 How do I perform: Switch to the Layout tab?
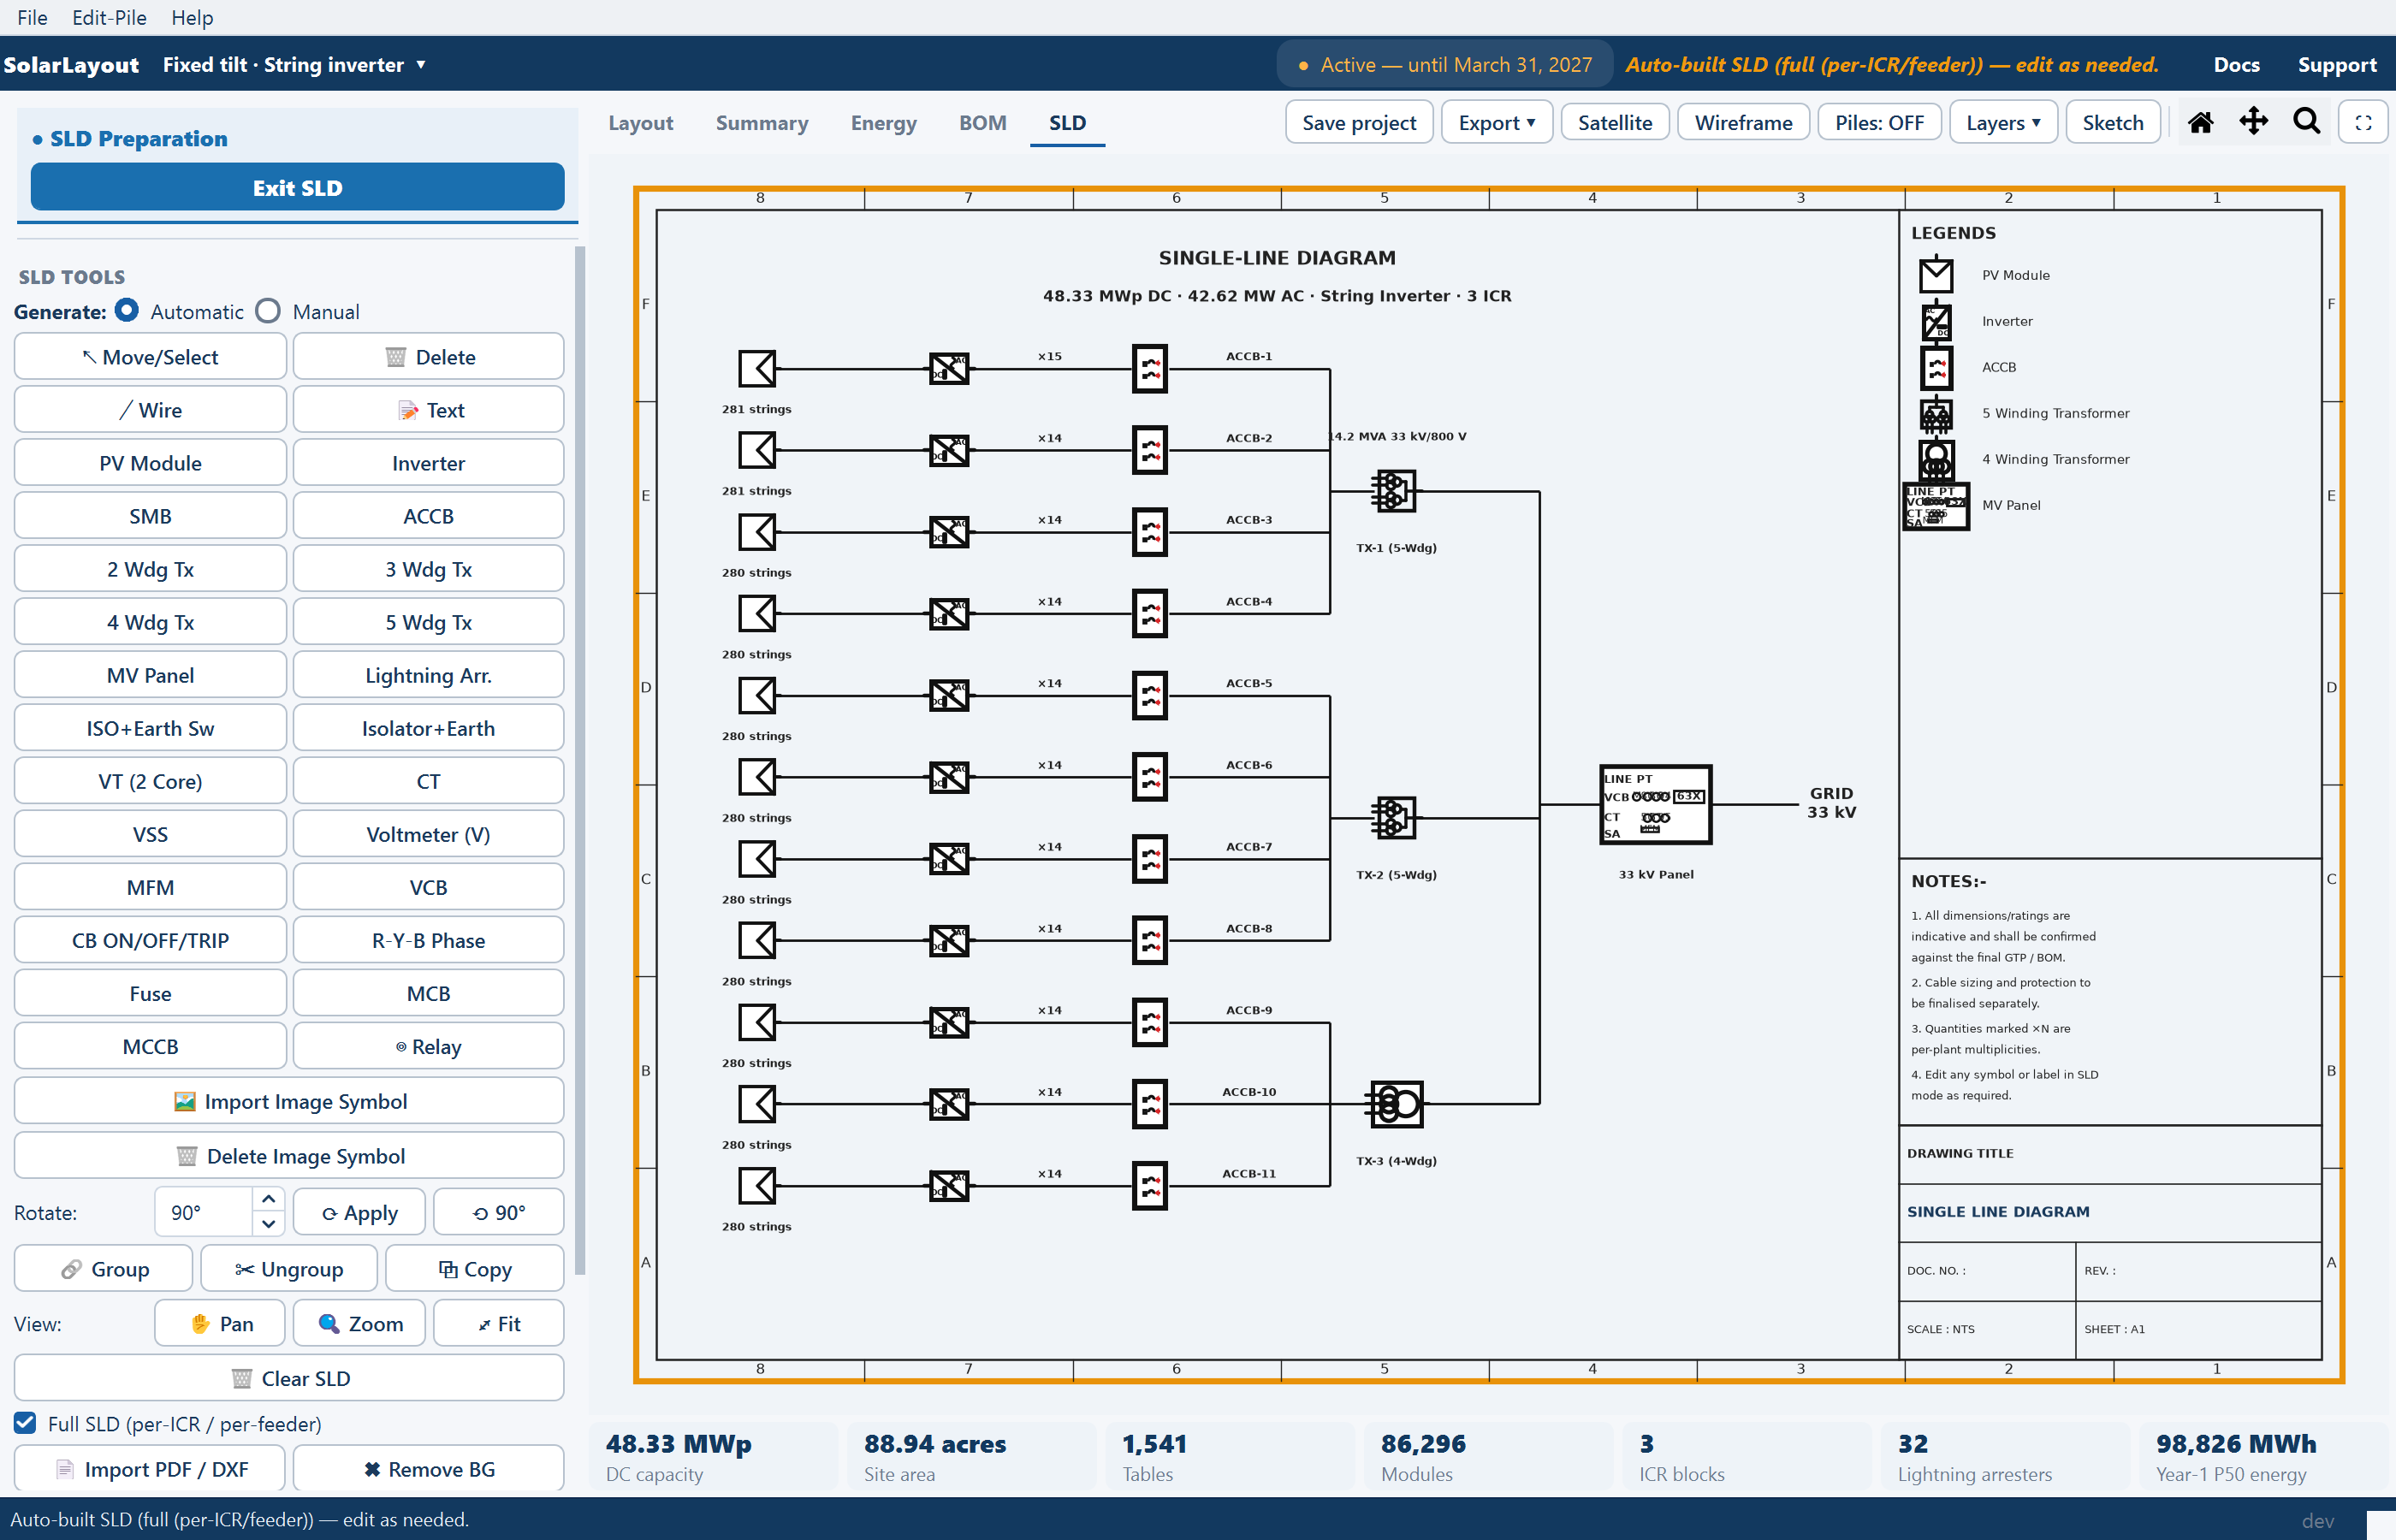pos(640,122)
